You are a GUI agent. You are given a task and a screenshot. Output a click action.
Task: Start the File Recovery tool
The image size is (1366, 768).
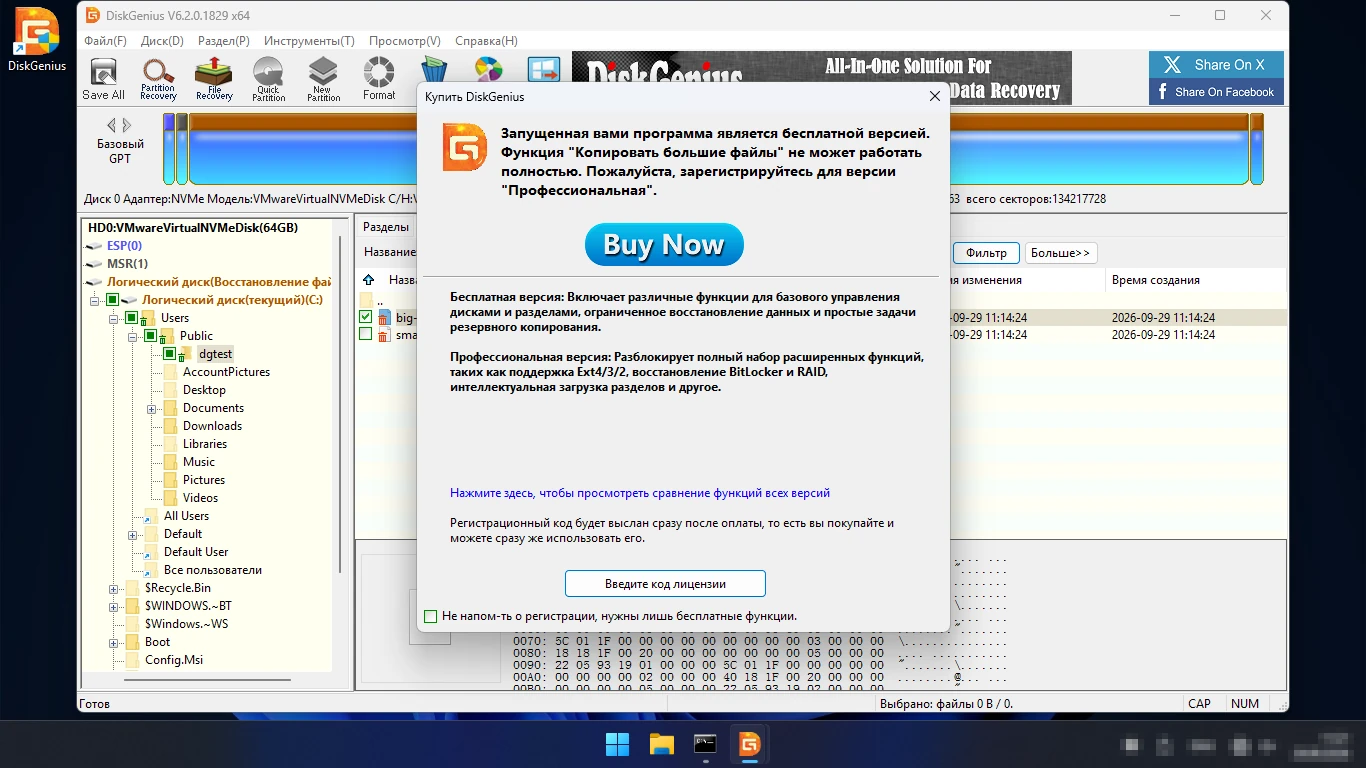point(214,79)
